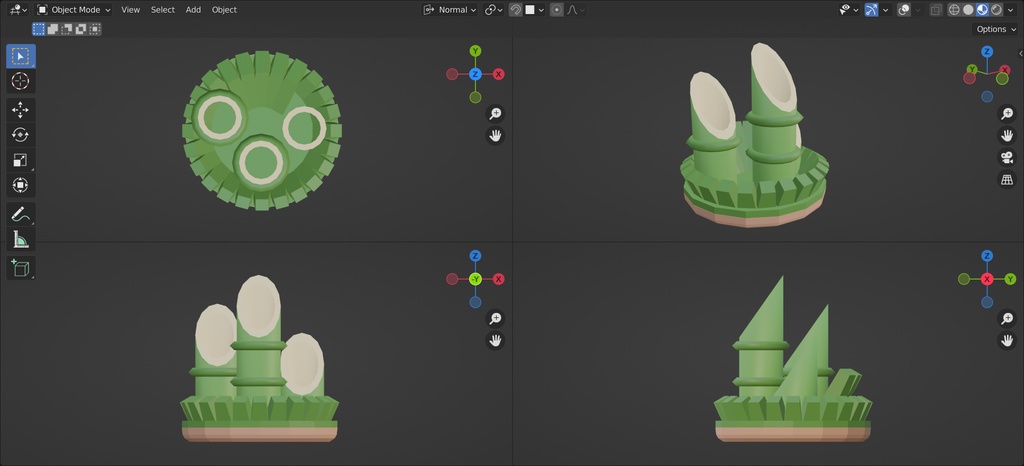
Task: Click zoom magnifier icon in right view viewport
Action: pyautogui.click(x=1006, y=318)
